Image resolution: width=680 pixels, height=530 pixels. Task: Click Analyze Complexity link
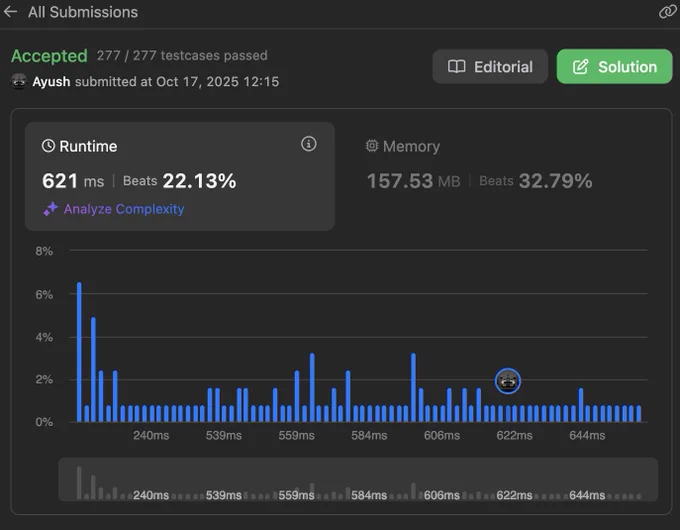(x=124, y=209)
